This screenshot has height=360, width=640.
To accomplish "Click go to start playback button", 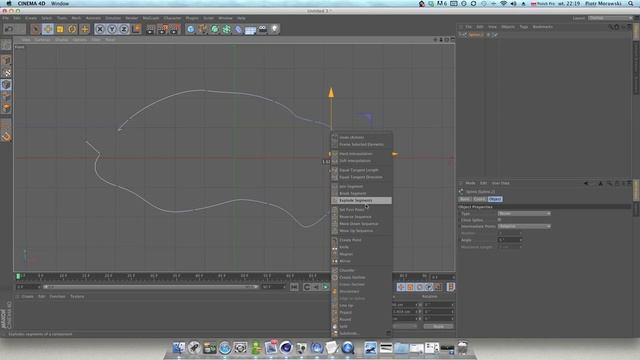I will (x=294, y=287).
